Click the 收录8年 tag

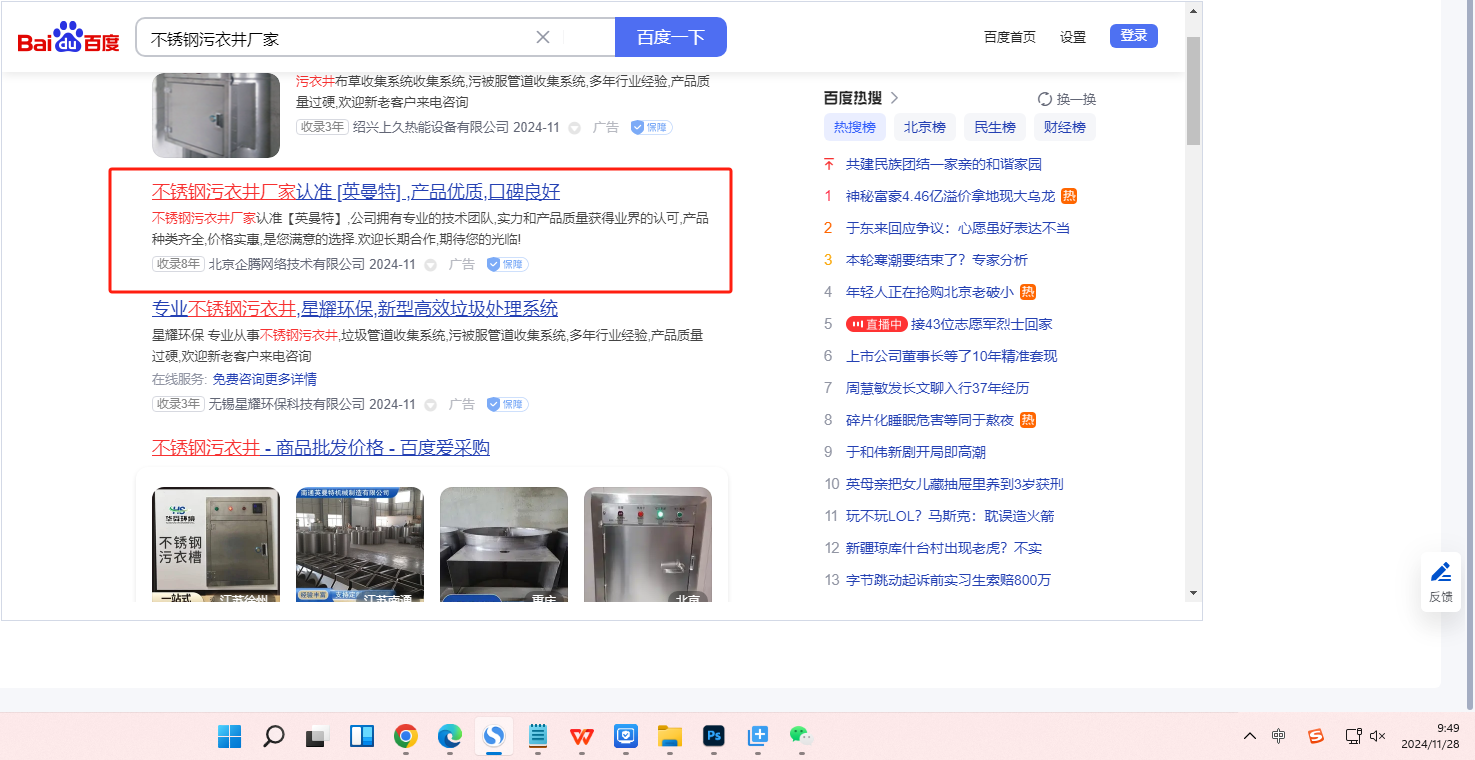click(178, 265)
